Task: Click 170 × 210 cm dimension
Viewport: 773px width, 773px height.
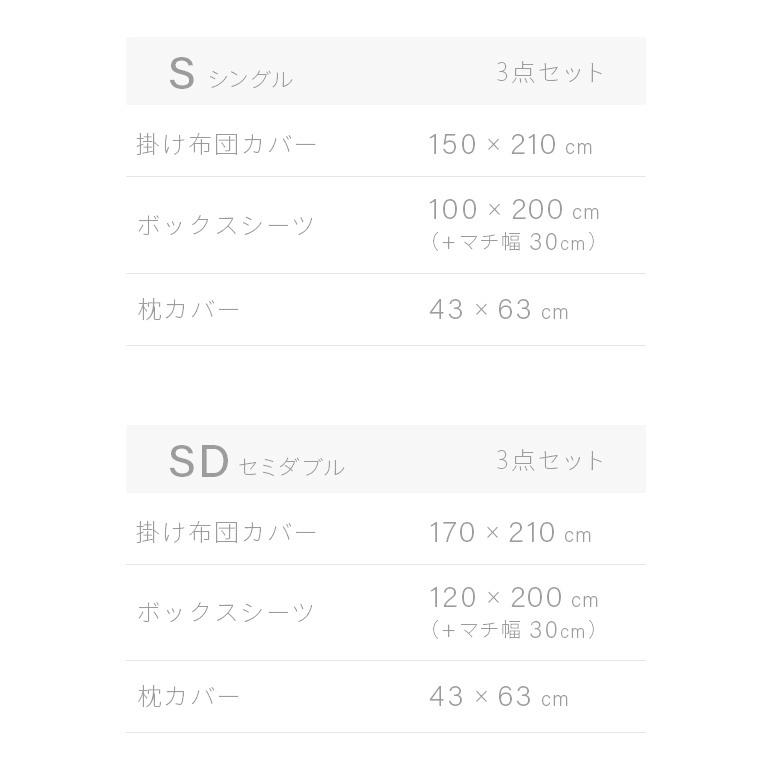Action: coord(510,533)
